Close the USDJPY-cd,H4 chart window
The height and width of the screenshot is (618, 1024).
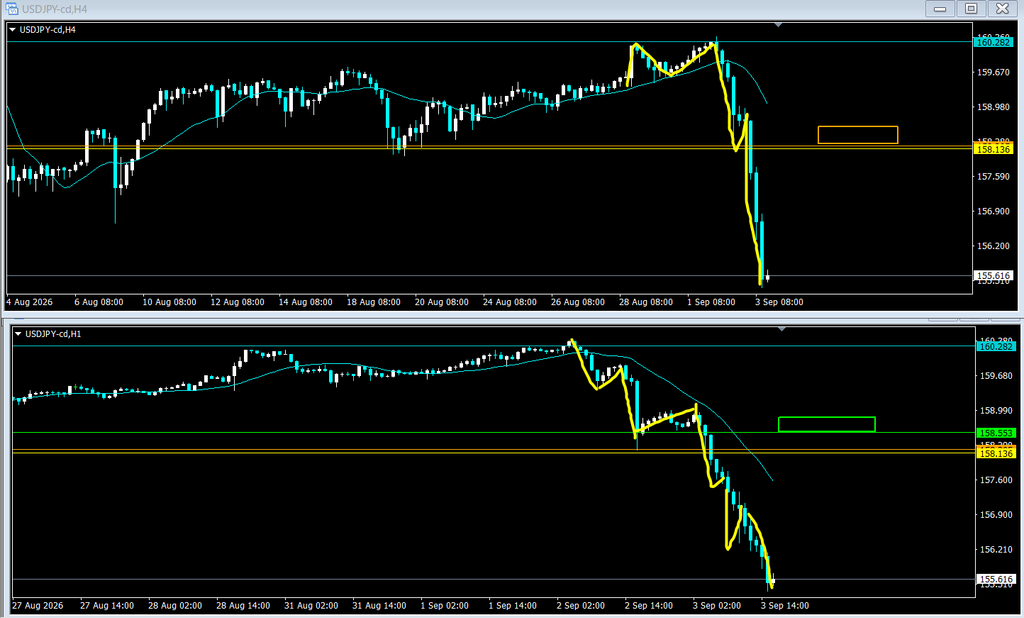pyautogui.click(x=1002, y=8)
